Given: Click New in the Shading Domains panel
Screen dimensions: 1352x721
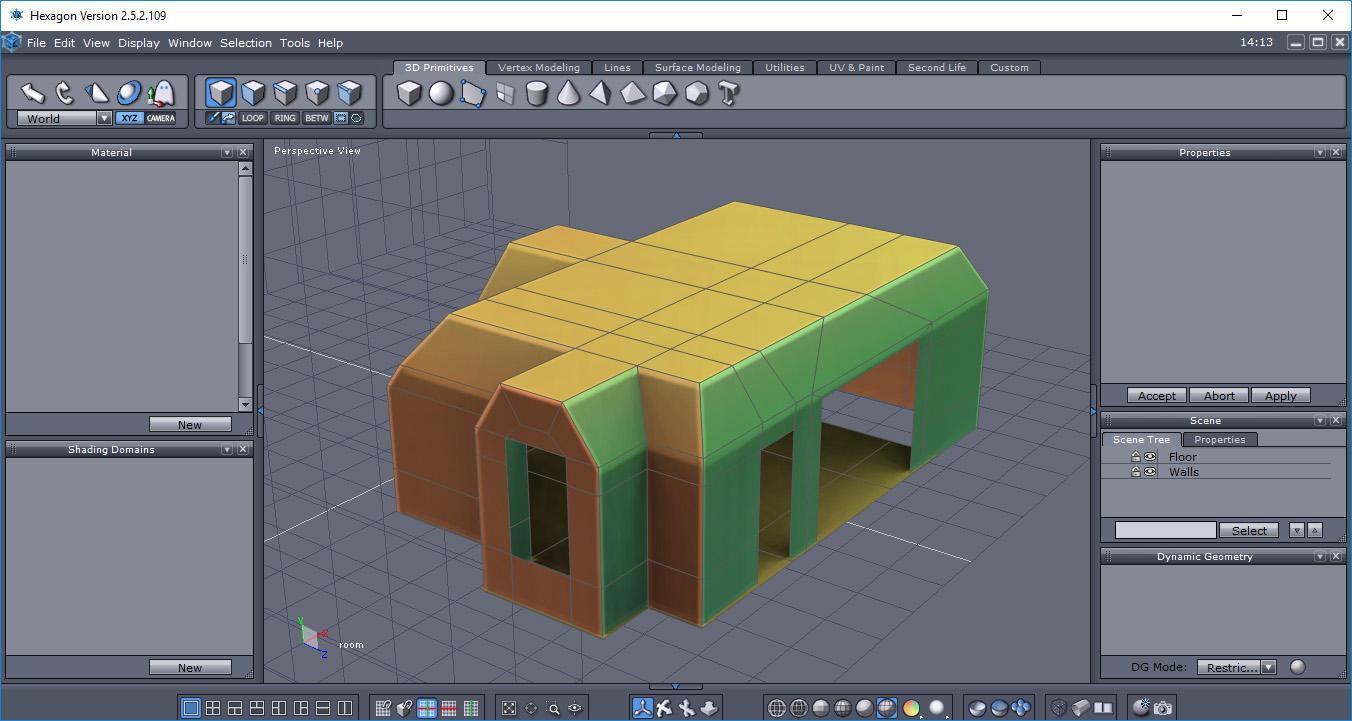Looking at the screenshot, I should 190,667.
